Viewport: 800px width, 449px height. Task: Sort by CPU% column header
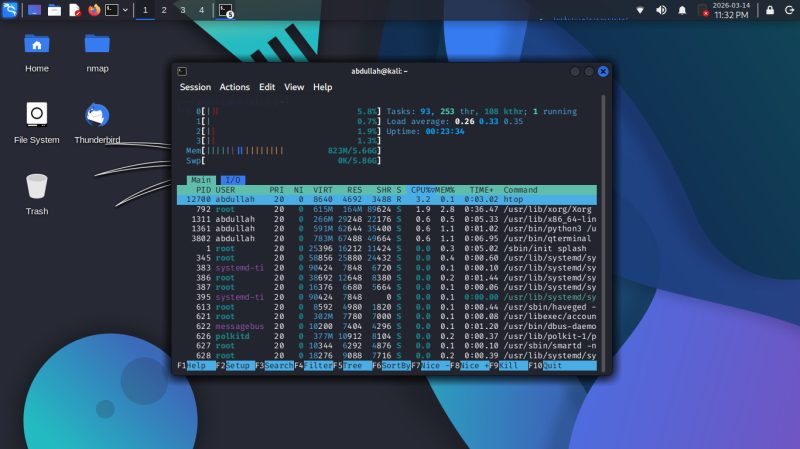421,190
